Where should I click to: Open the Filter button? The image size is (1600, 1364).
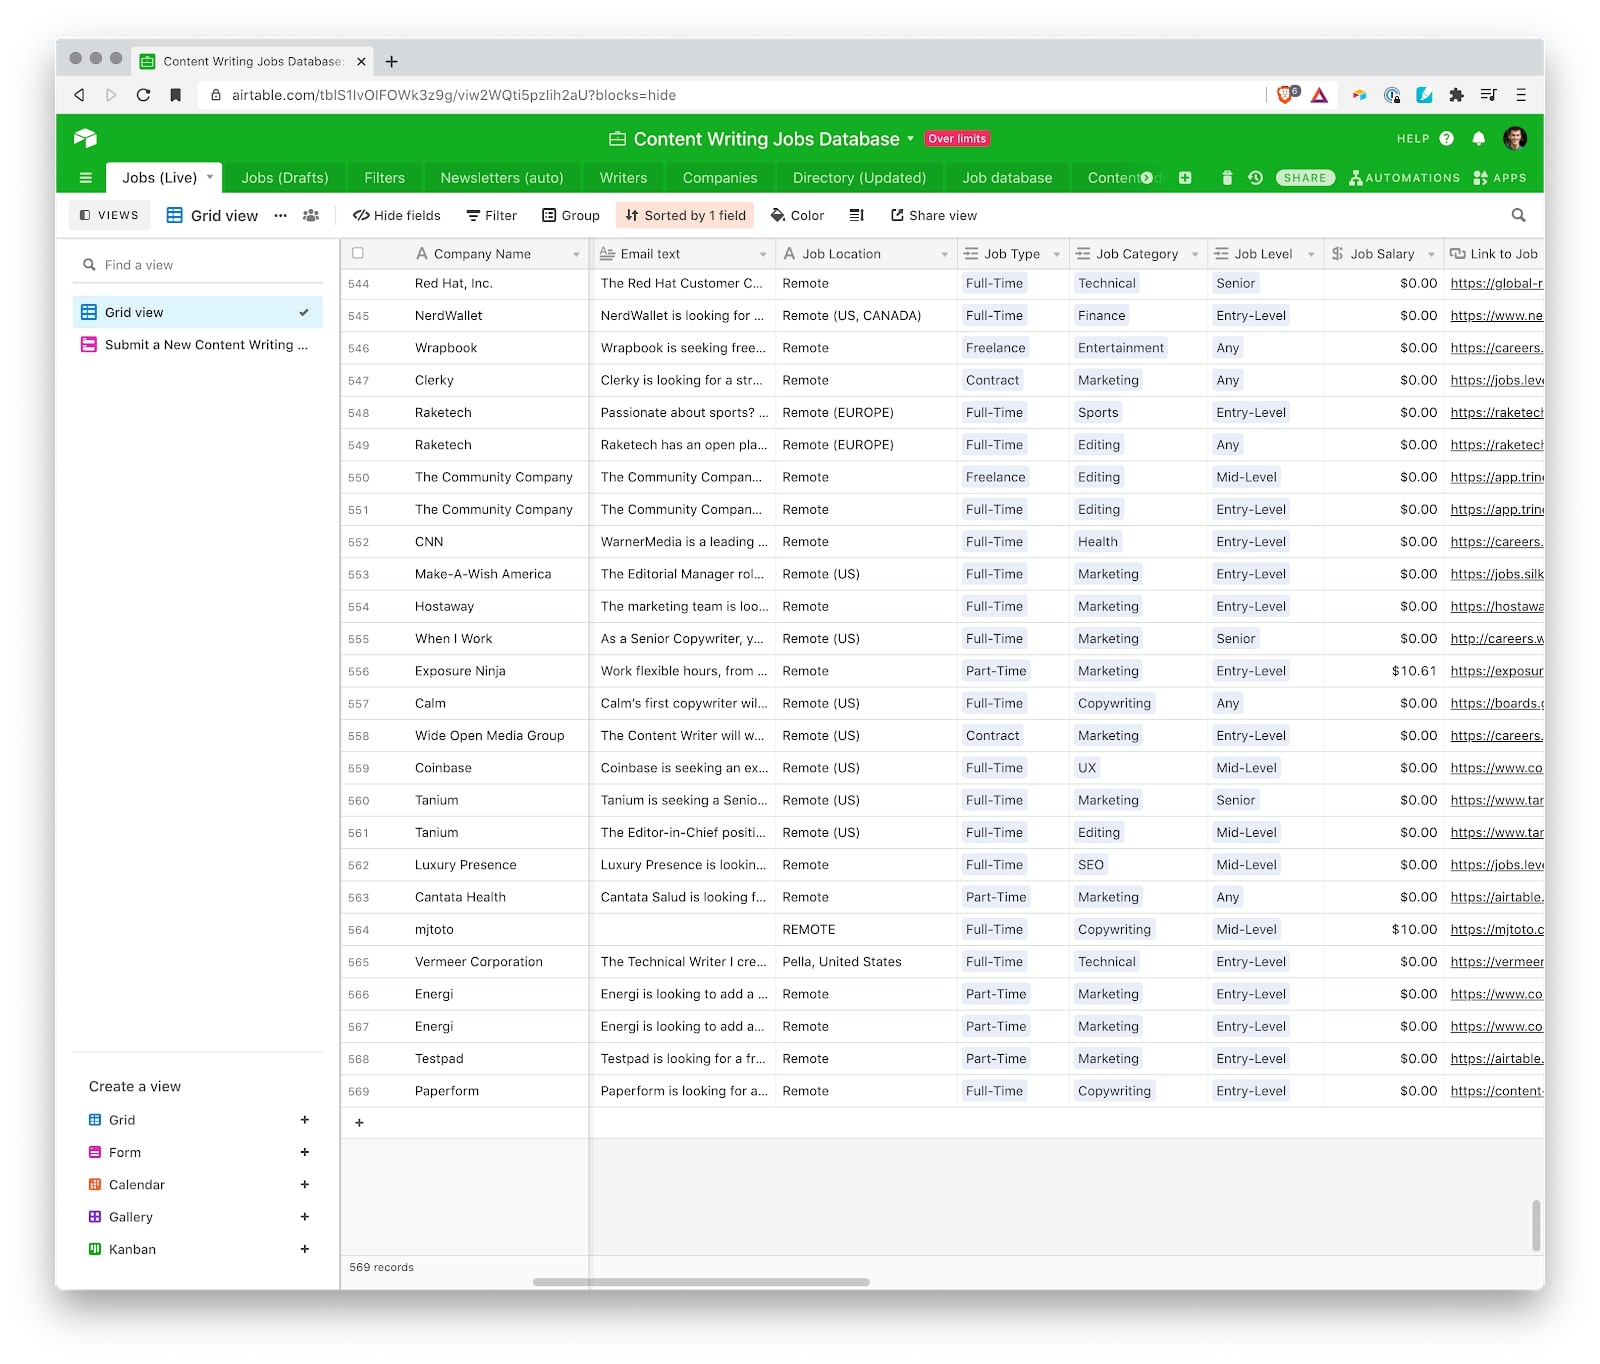pos(491,215)
